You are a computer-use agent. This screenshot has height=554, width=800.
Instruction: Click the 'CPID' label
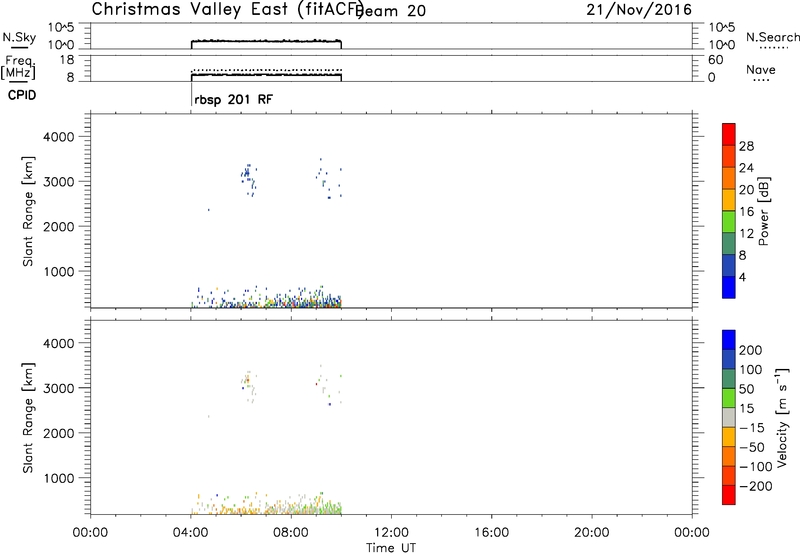(22, 95)
